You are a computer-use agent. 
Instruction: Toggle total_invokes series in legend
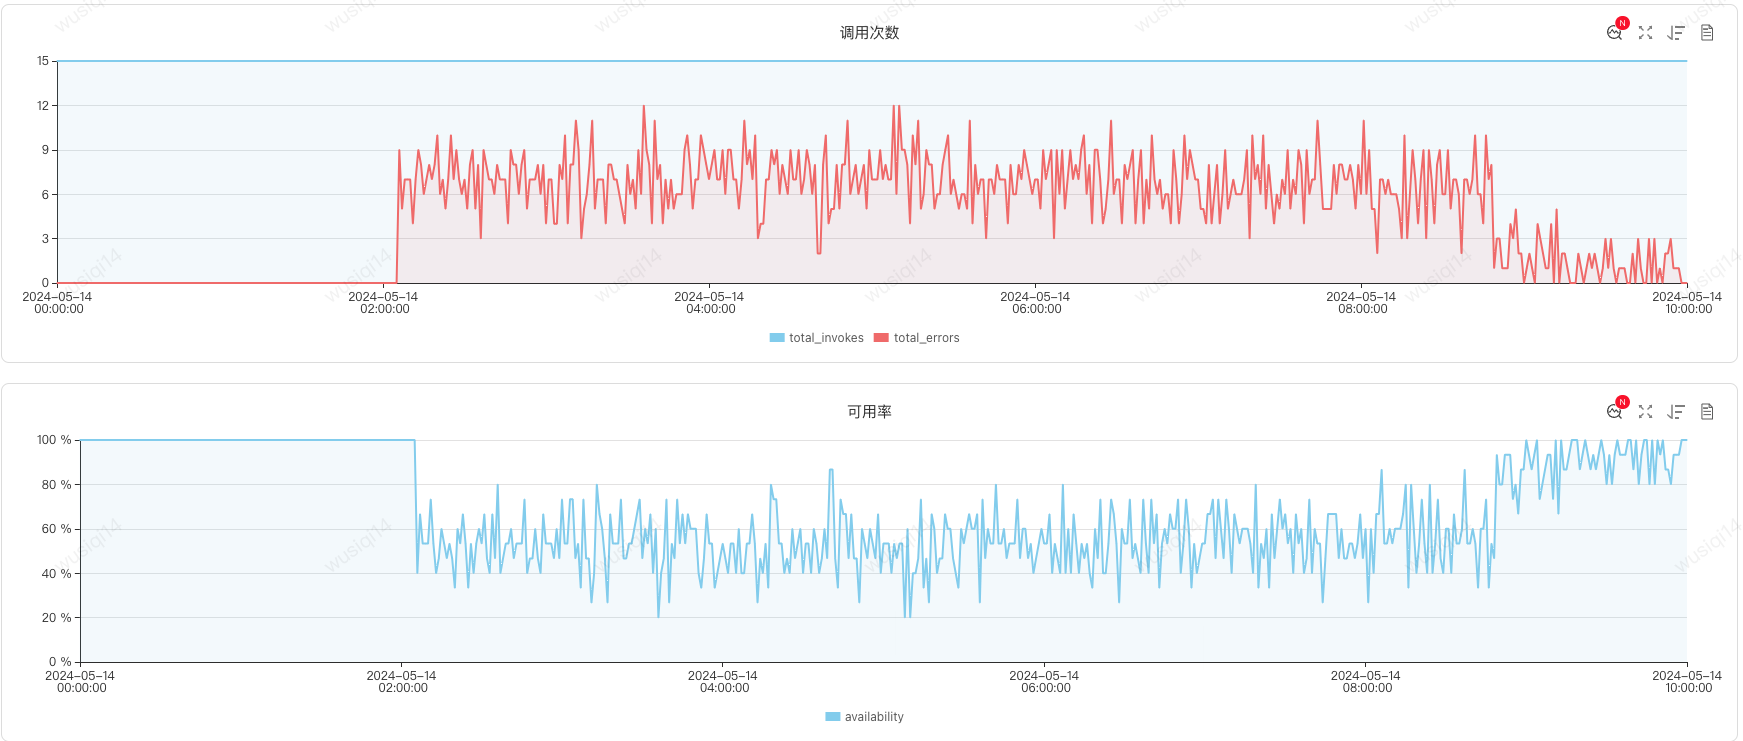(816, 338)
